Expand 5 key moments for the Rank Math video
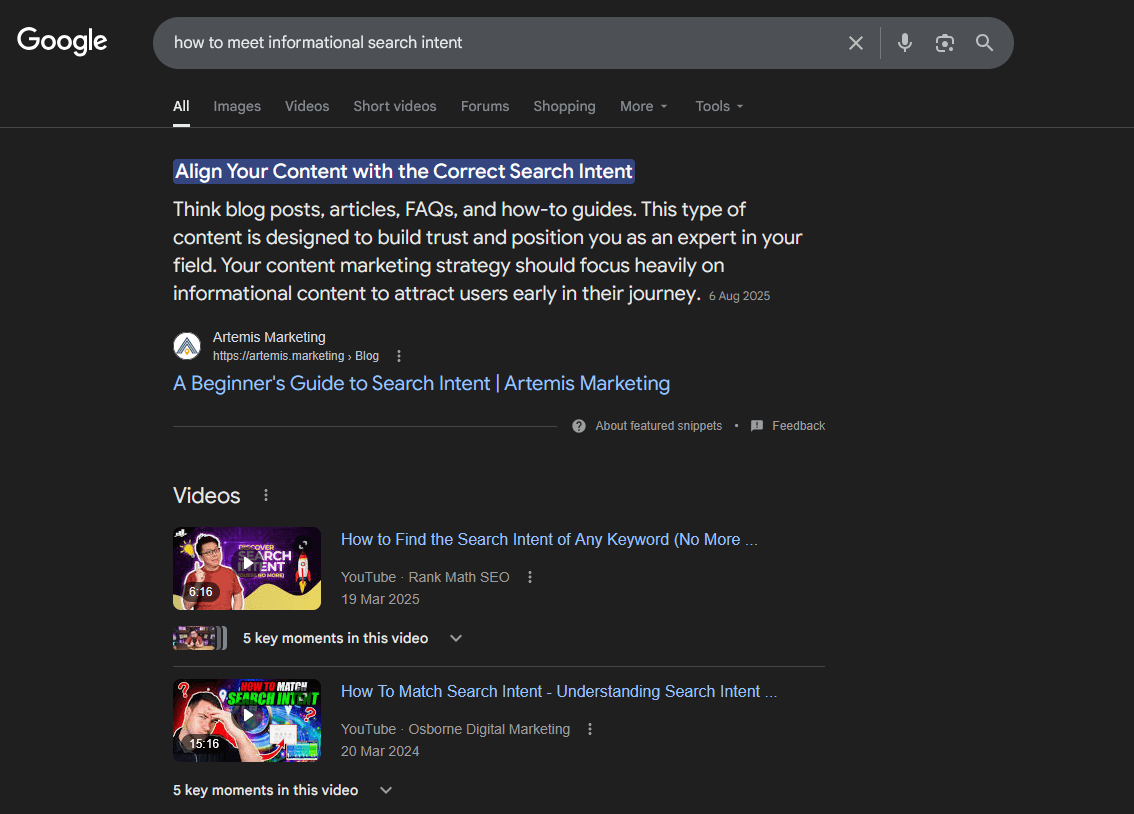The height and width of the screenshot is (814, 1134). (x=455, y=637)
